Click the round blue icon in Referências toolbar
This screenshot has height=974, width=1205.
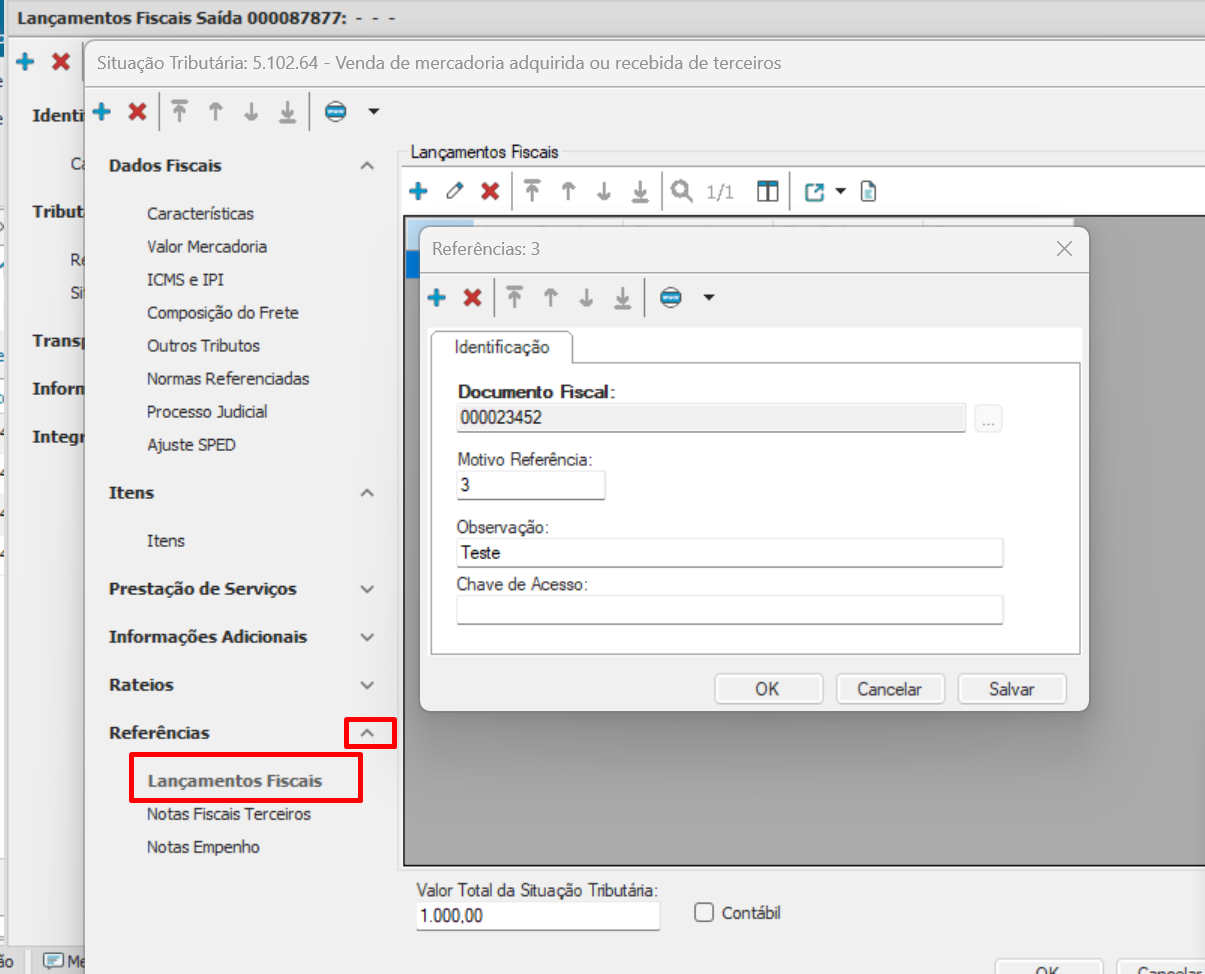671,297
